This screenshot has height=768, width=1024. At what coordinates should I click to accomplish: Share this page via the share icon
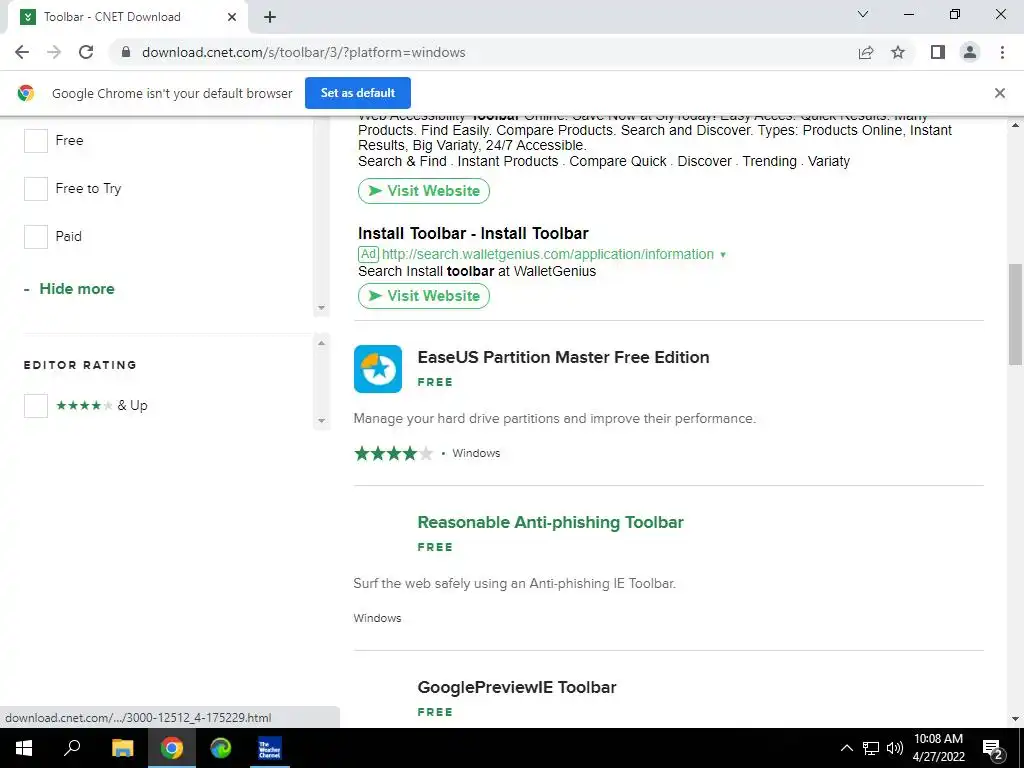tap(866, 52)
